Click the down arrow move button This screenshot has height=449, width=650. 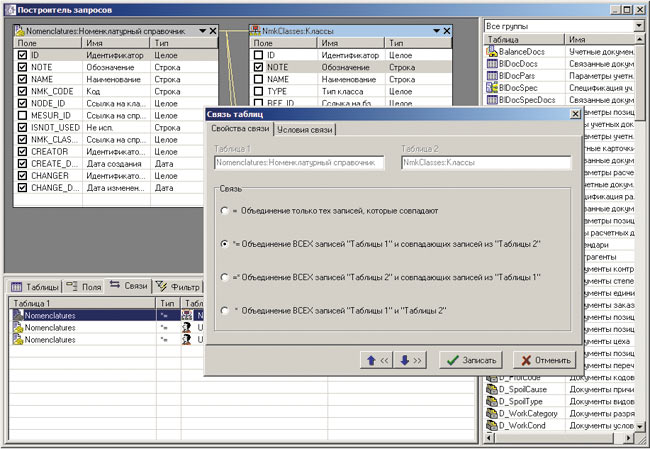coord(410,360)
